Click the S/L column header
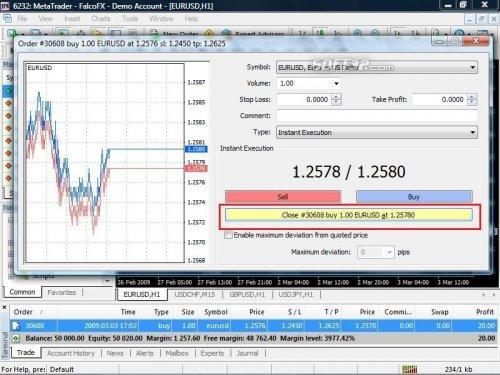Screen dimensions: 500x375 pos(295,312)
